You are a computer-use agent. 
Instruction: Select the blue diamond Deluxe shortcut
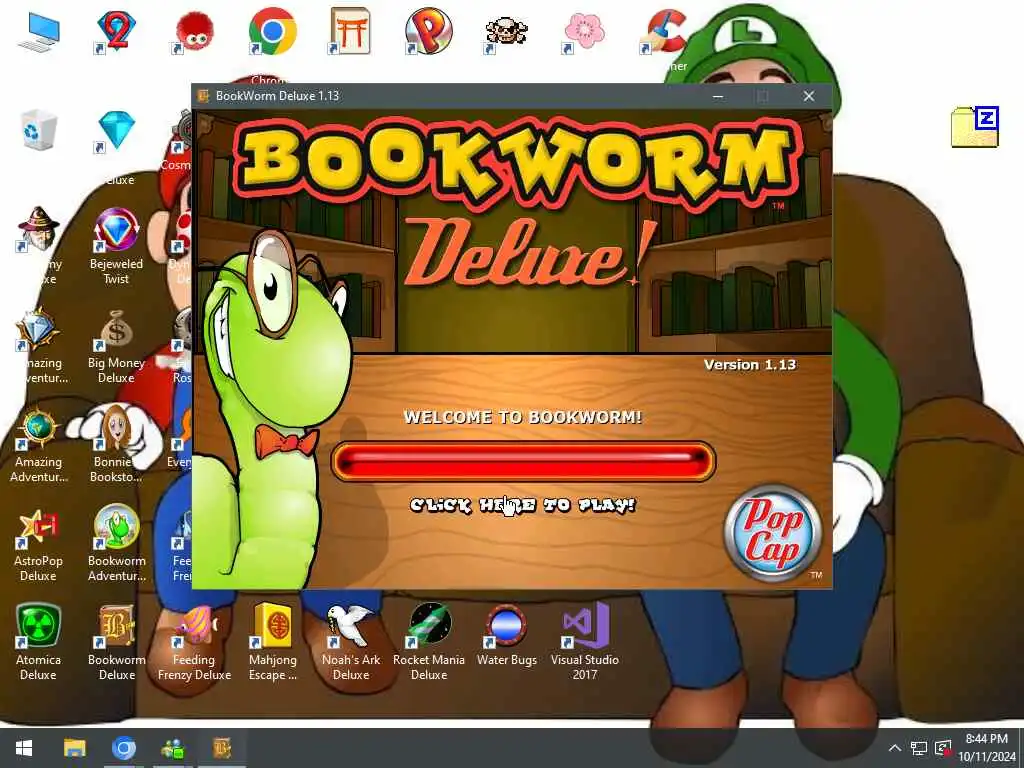[x=116, y=133]
